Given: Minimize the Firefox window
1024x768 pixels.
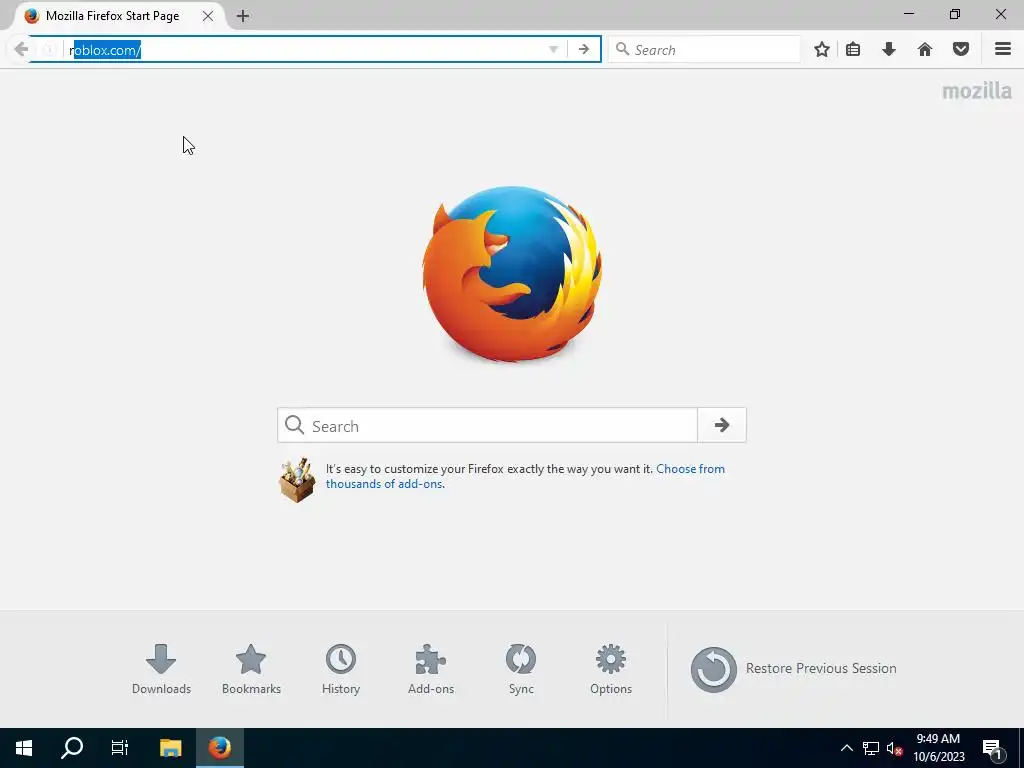Looking at the screenshot, I should pyautogui.click(x=909, y=14).
